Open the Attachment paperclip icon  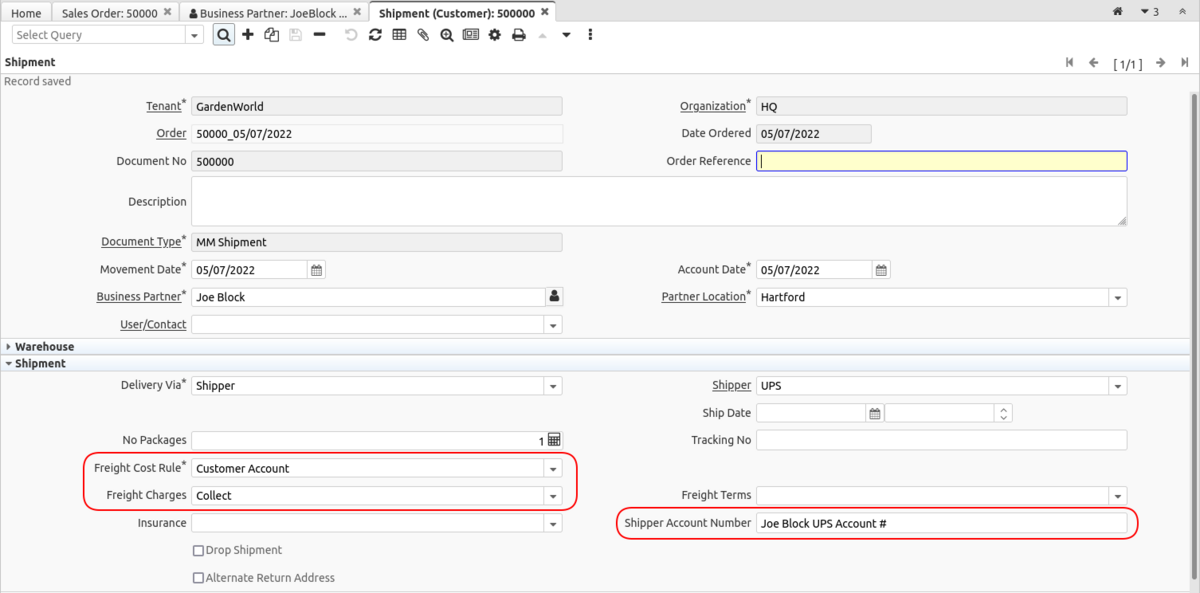pyautogui.click(x=423, y=35)
